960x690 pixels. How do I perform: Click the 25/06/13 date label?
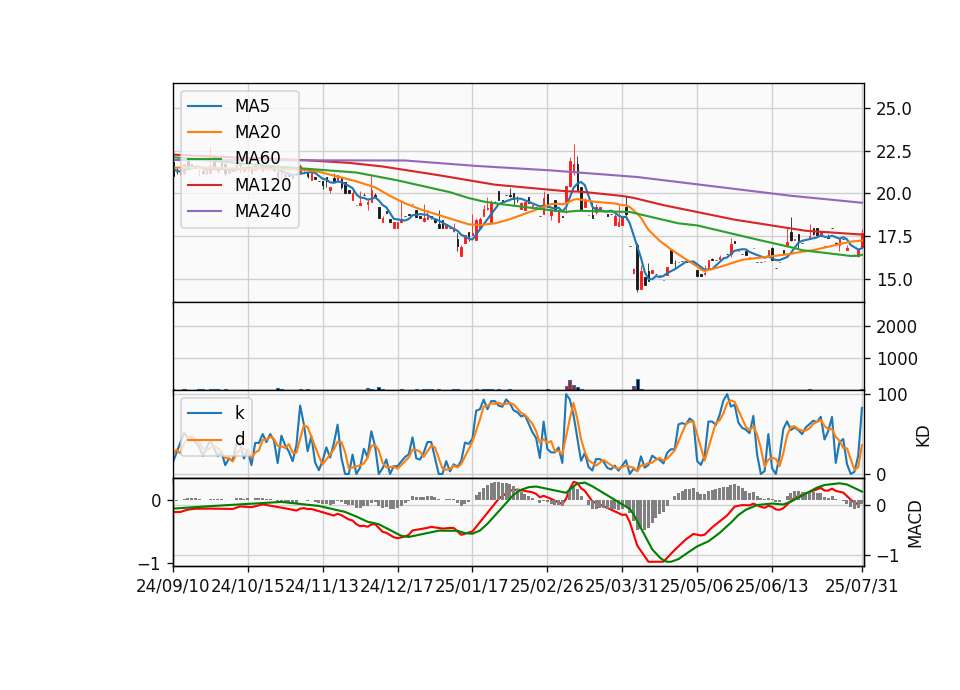click(x=771, y=587)
